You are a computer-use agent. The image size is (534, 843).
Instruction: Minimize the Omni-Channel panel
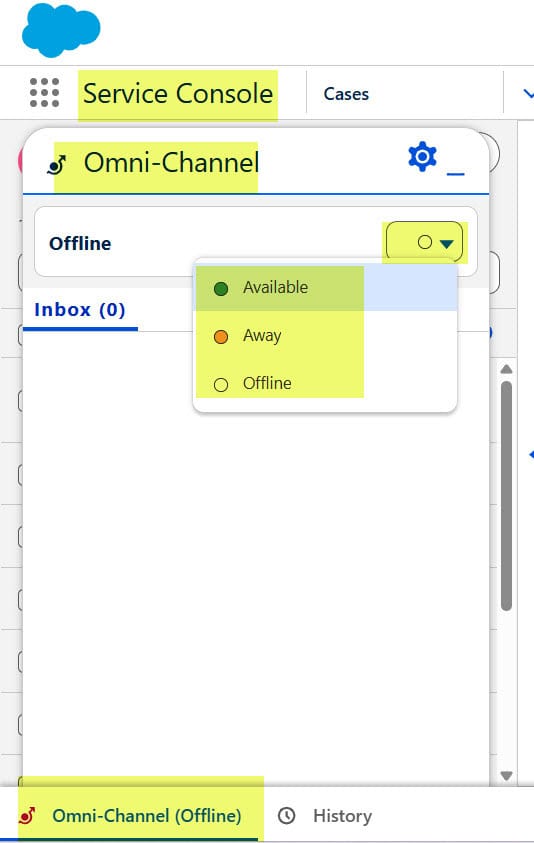(455, 173)
